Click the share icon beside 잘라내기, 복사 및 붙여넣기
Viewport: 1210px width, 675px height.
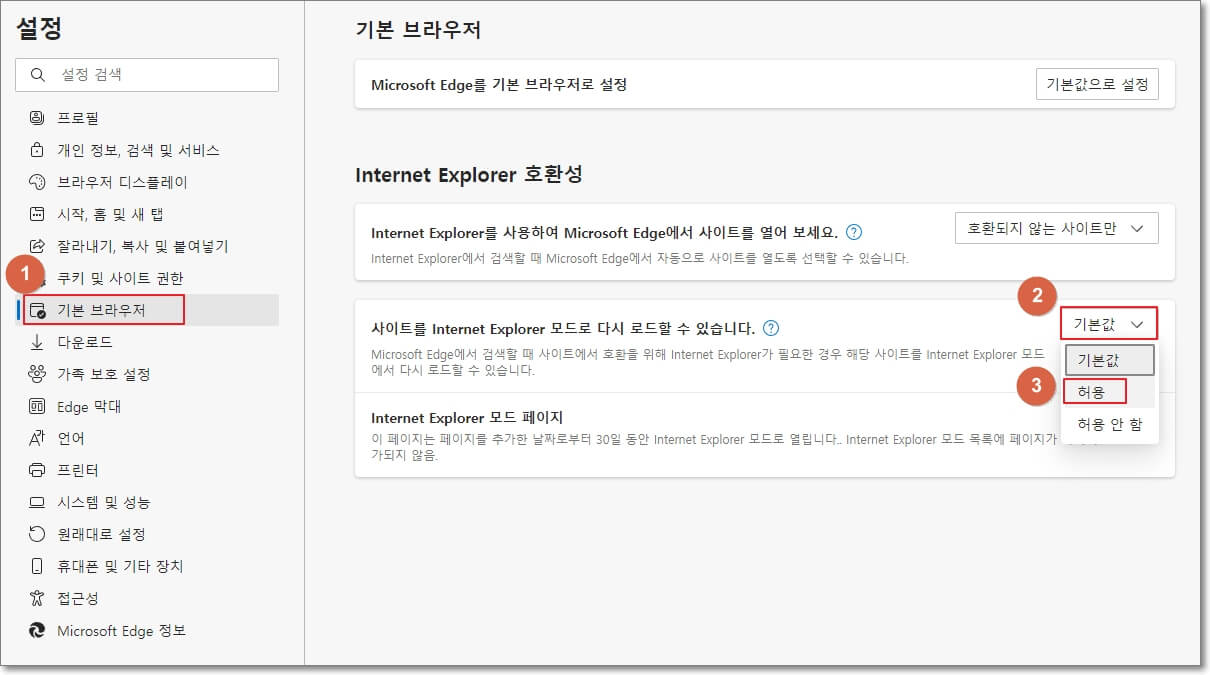(38, 246)
